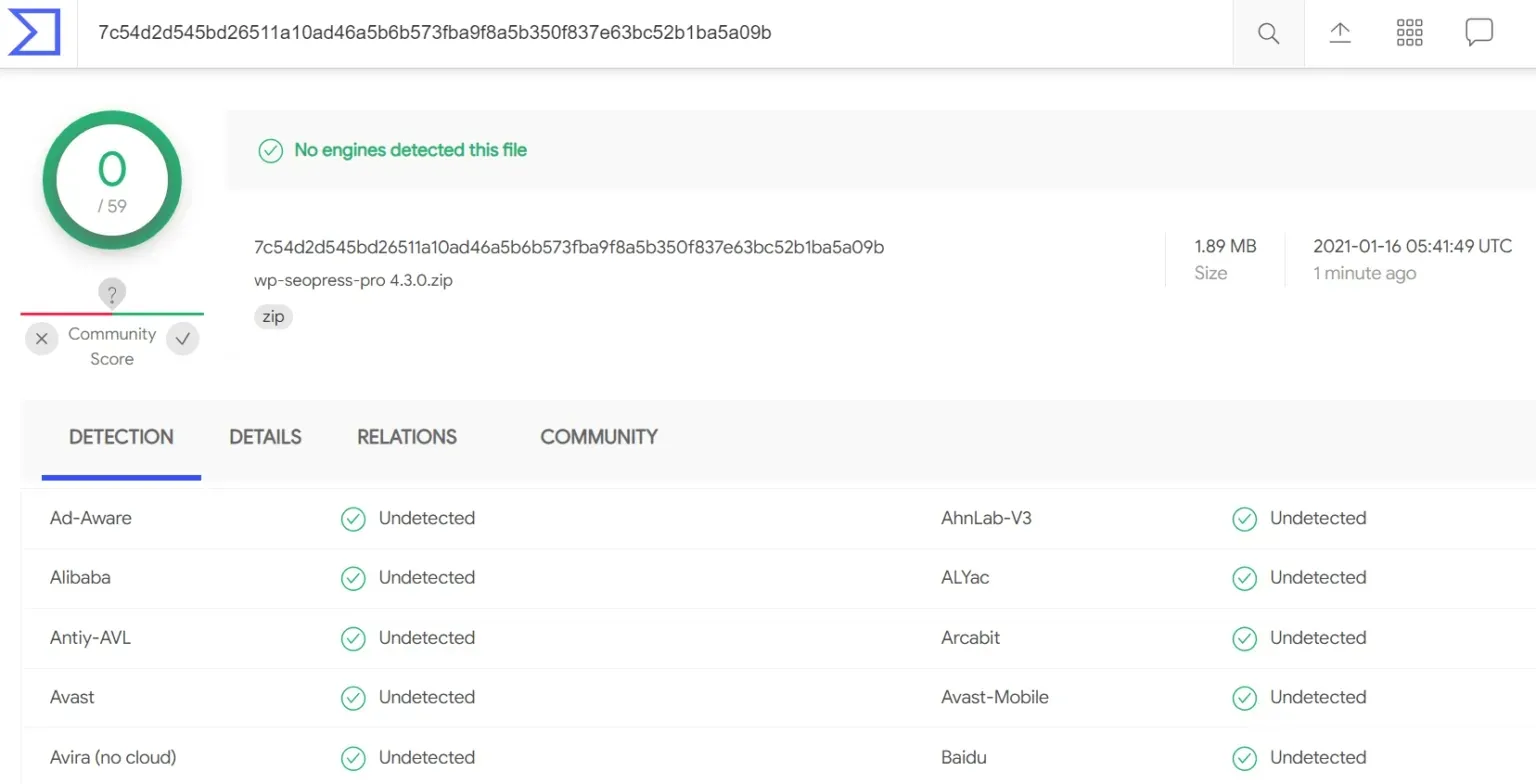Click the Baidu engine name

(x=964, y=757)
